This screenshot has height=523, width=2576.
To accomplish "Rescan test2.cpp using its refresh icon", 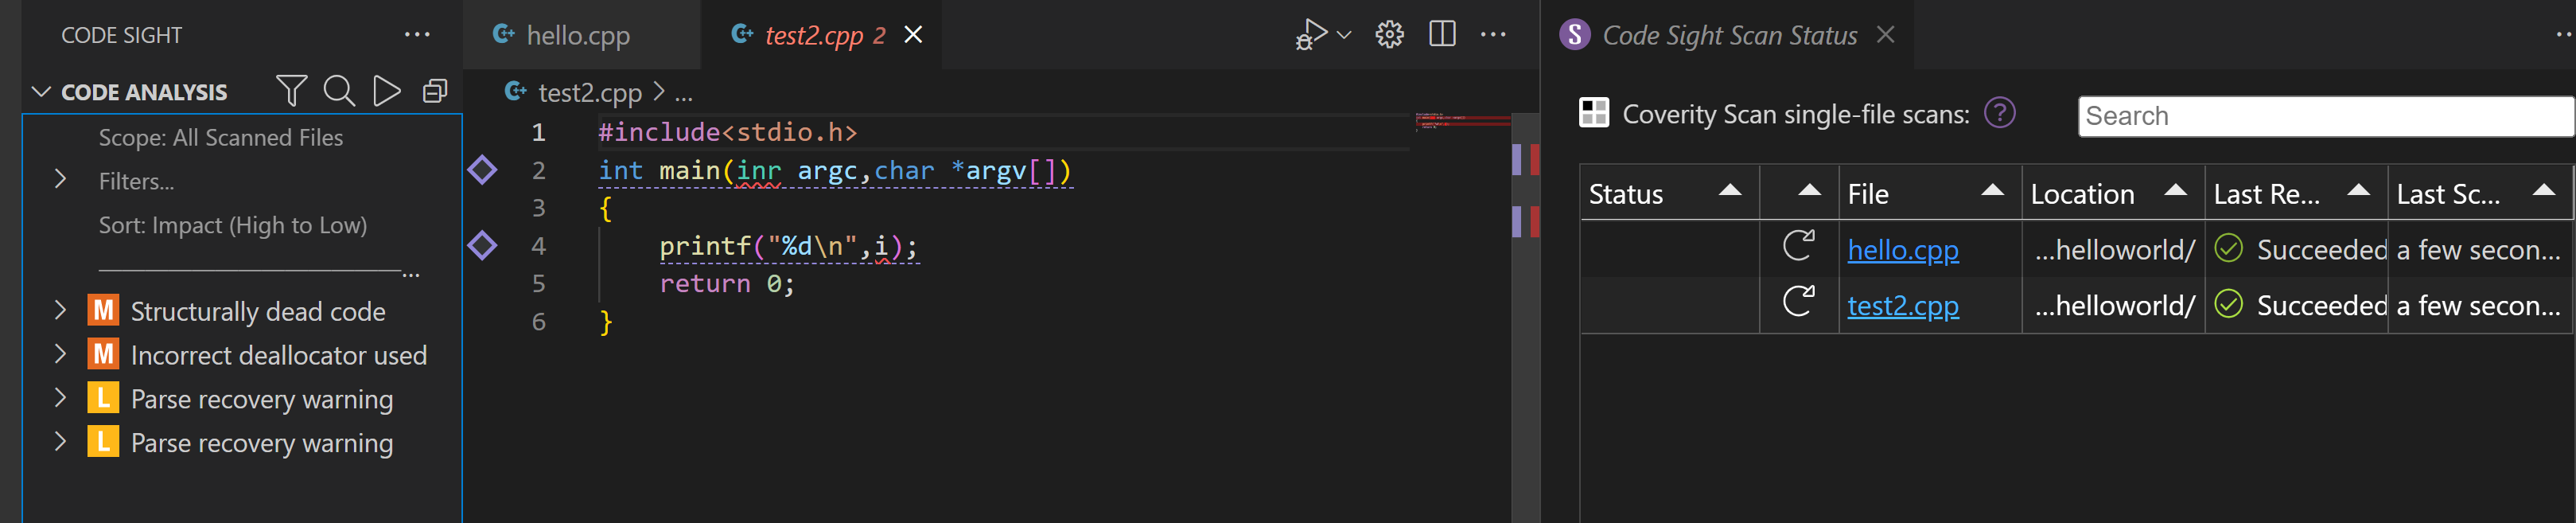I will coord(1798,302).
